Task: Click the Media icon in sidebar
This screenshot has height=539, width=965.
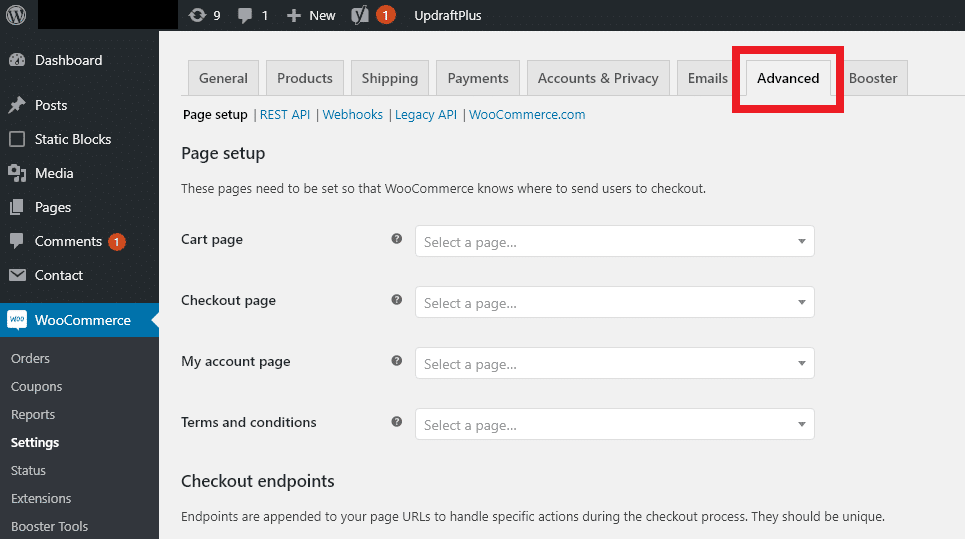Action: tap(17, 174)
